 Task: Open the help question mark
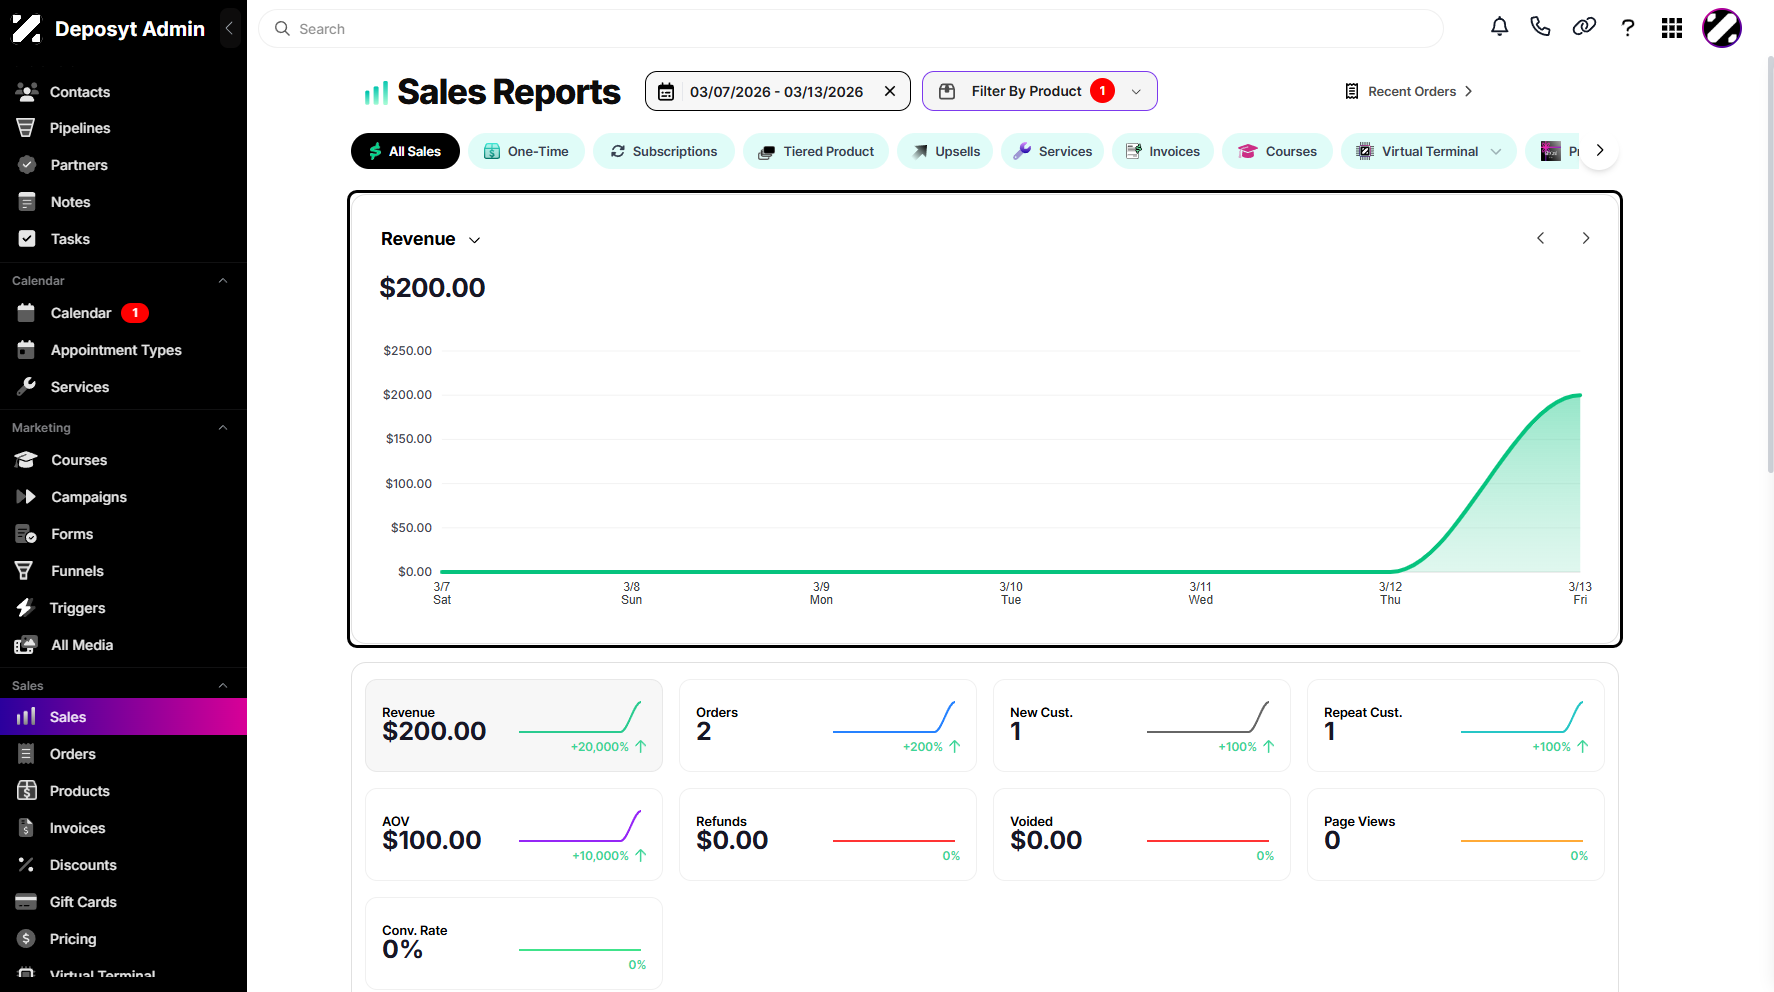[1628, 28]
